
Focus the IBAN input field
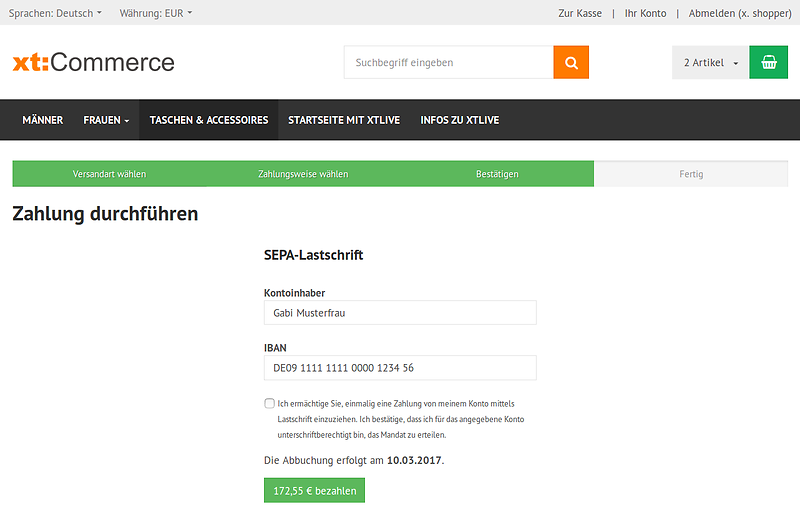400,368
